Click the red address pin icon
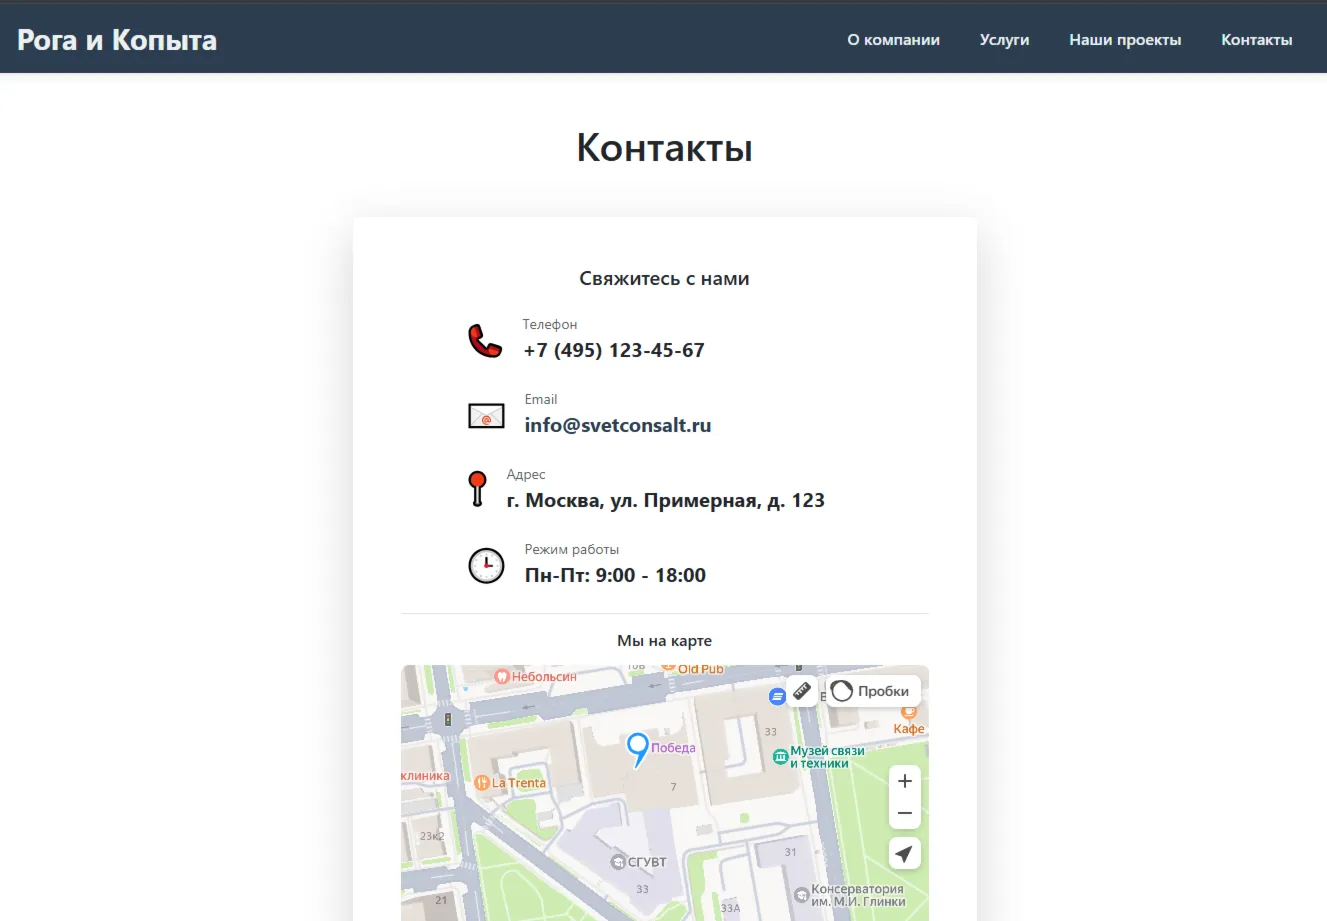Screen dimensions: 1327x921 pos(478,489)
